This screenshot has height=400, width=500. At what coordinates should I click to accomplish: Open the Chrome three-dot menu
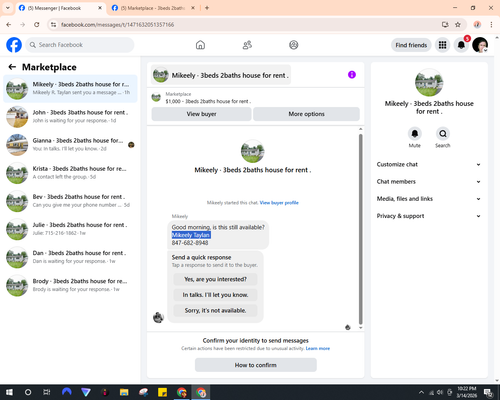pos(491,25)
